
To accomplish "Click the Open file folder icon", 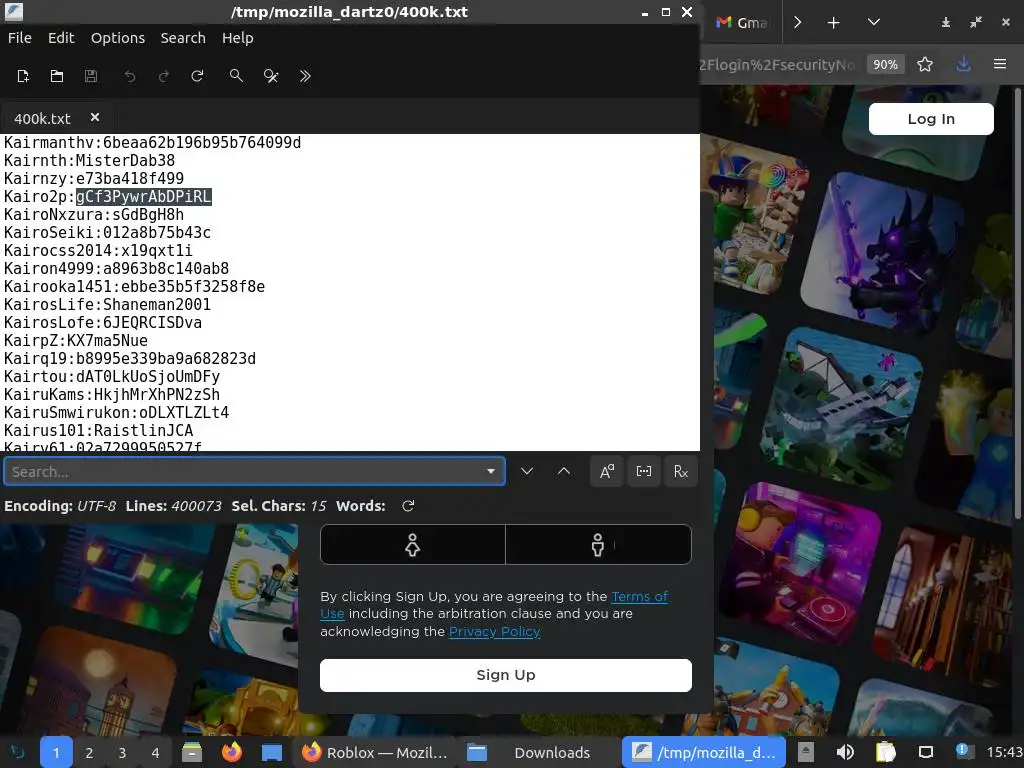I will 57,76.
